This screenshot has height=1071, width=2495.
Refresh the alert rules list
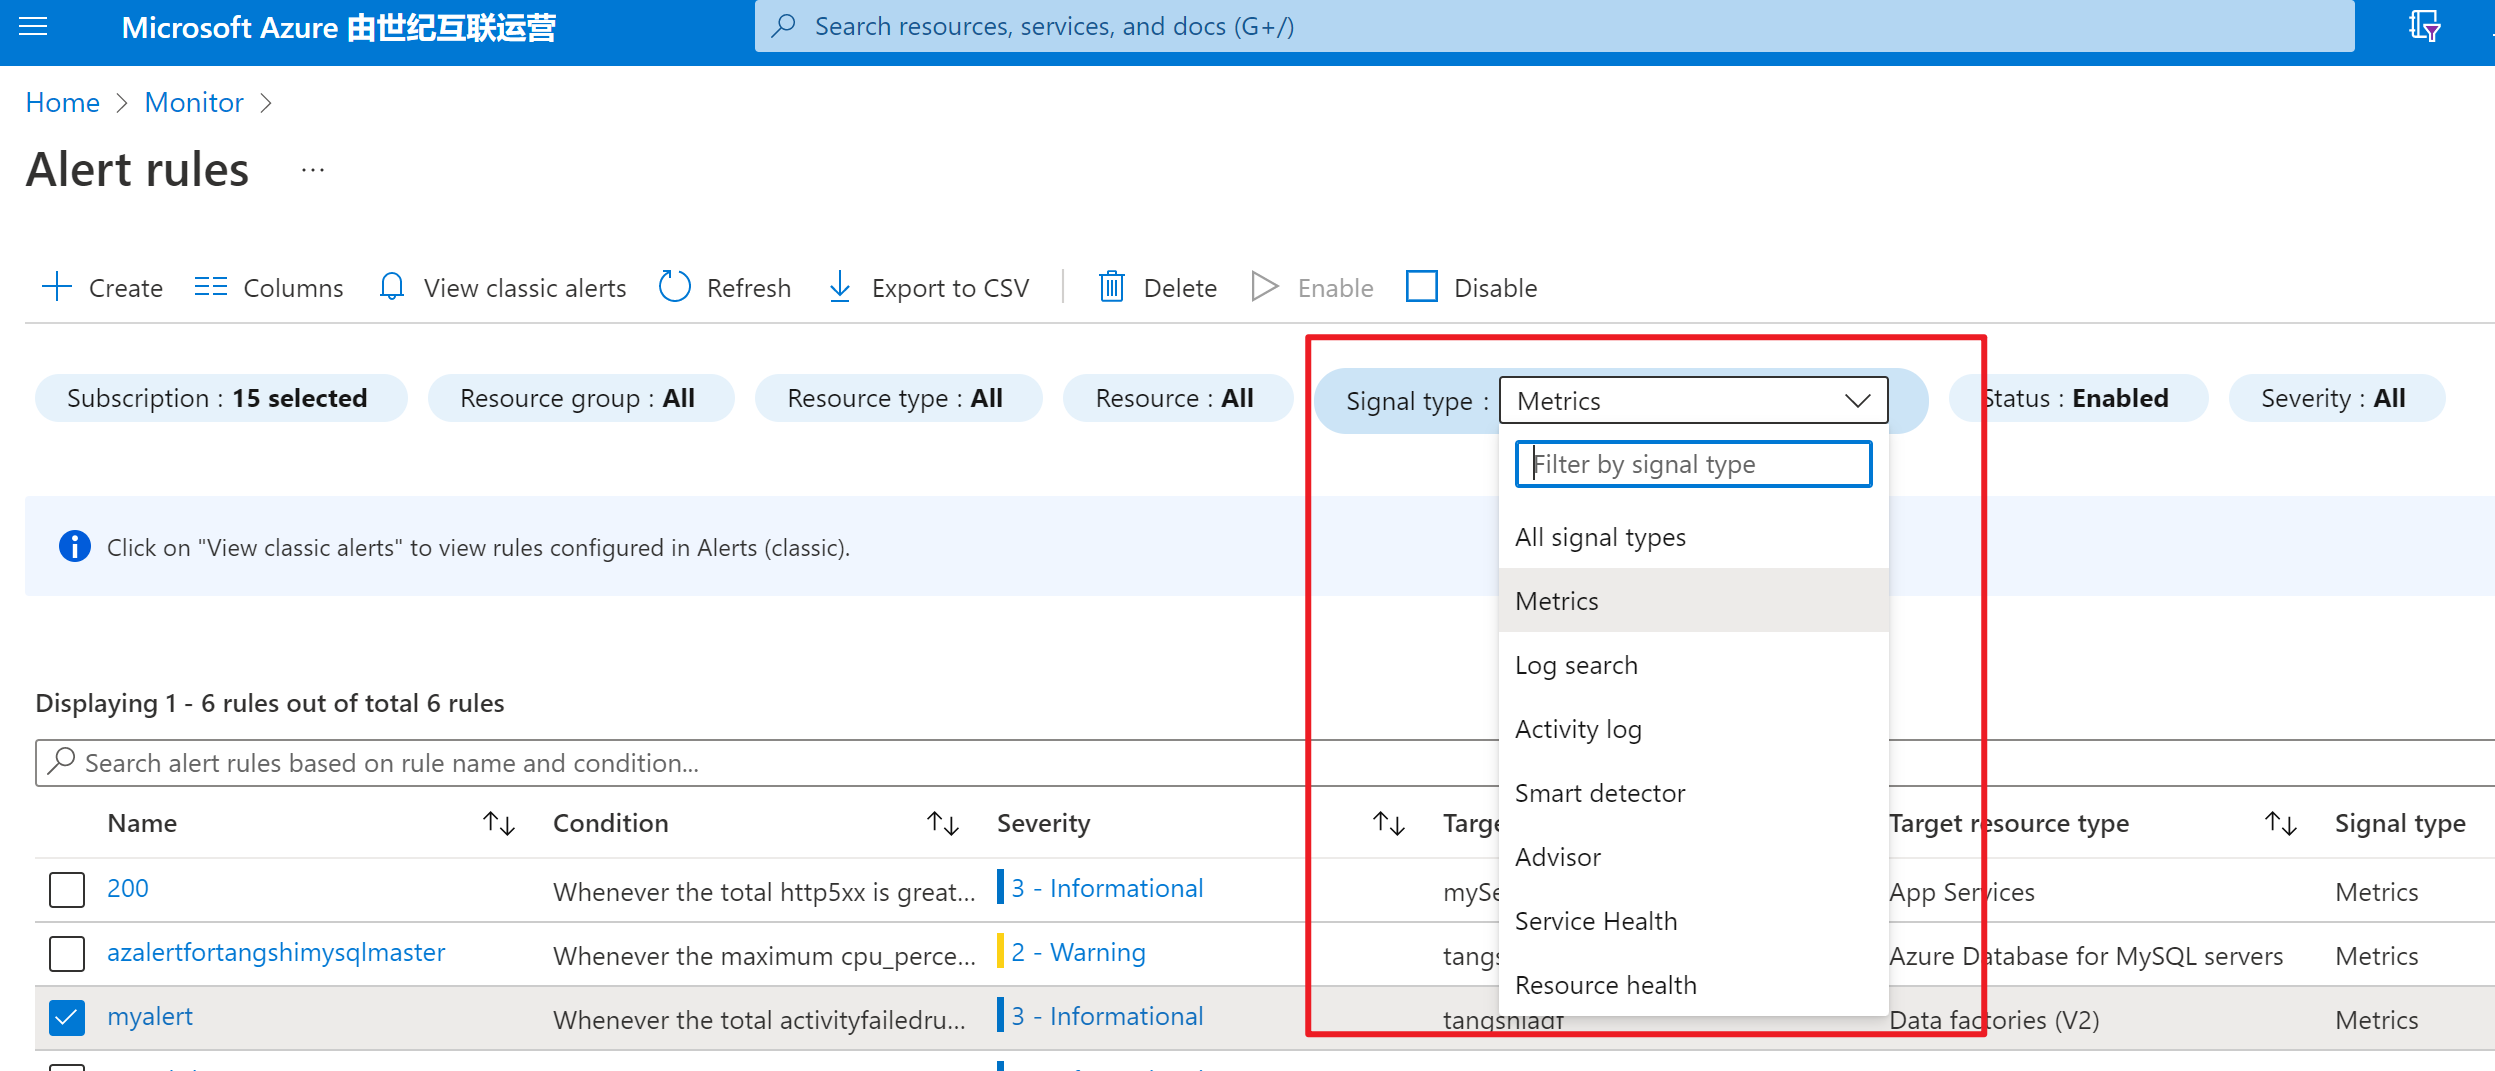coord(725,287)
